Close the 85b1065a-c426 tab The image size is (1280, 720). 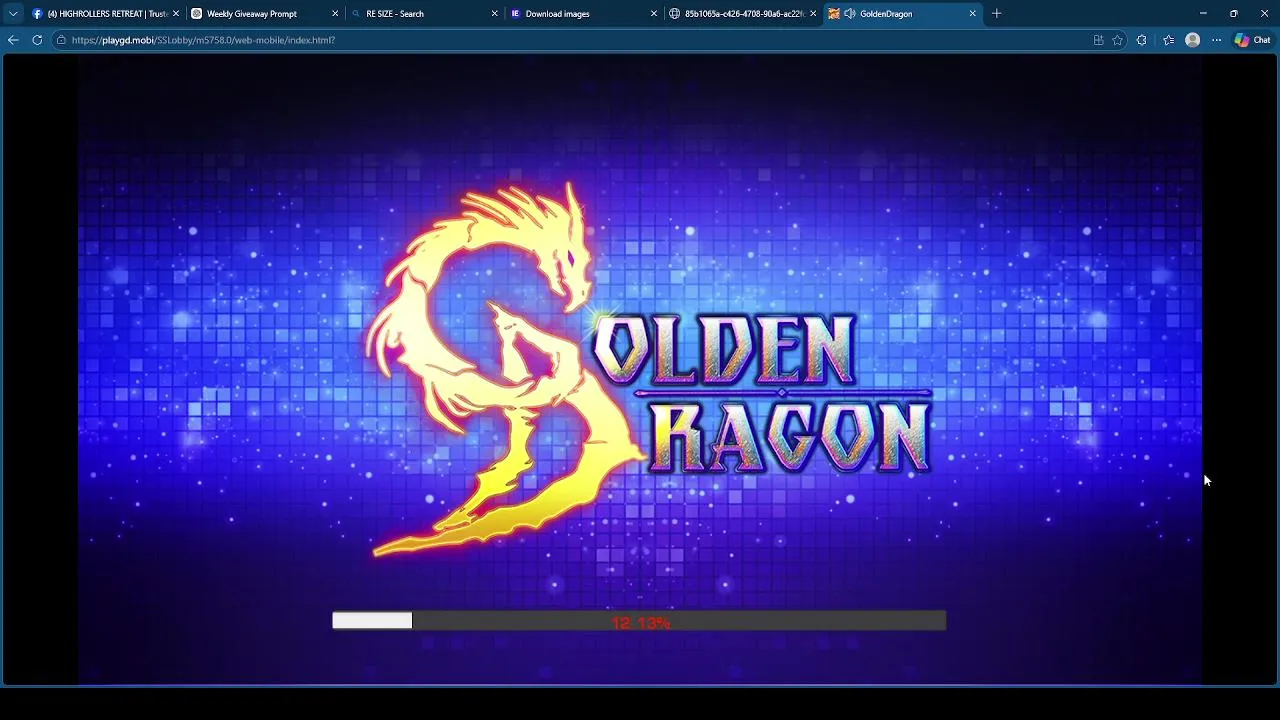point(813,14)
